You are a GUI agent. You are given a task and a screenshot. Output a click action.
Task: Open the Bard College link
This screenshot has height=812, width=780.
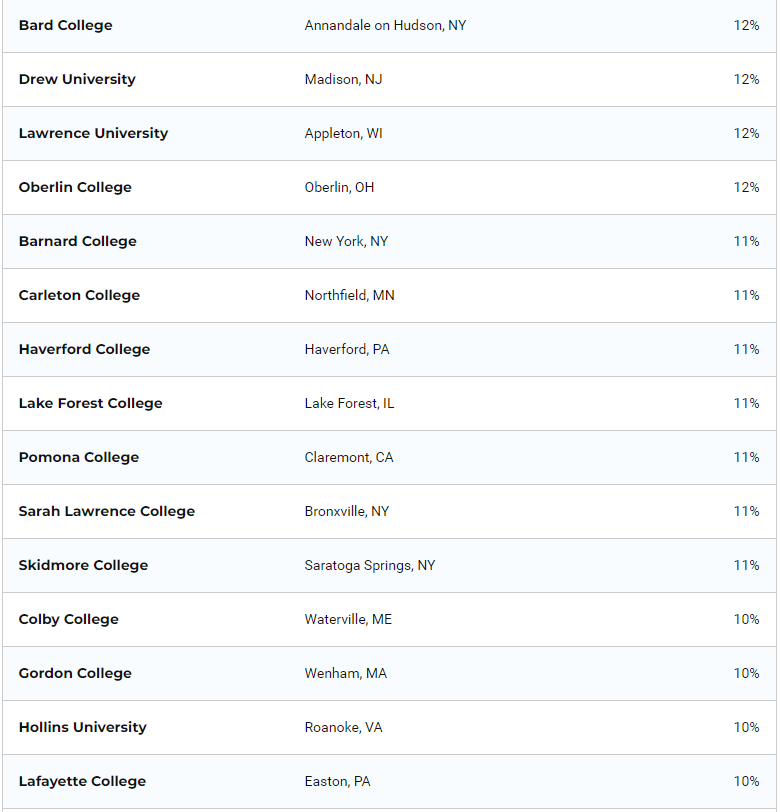click(65, 25)
